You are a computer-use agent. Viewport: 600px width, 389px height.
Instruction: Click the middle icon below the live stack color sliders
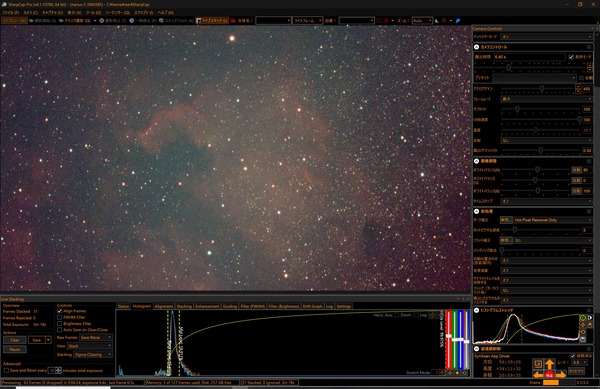[457, 373]
